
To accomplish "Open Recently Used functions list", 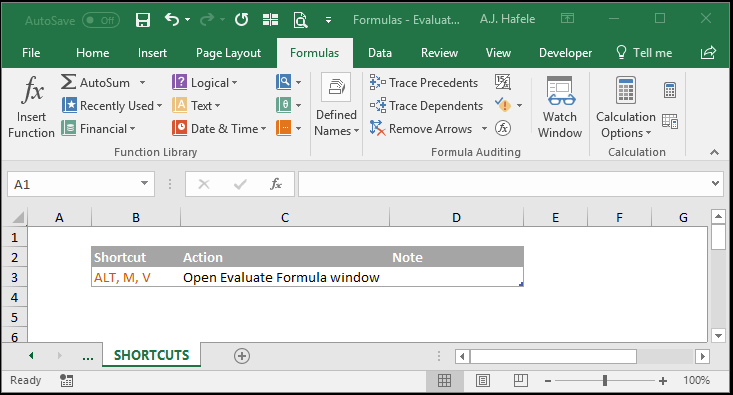I will (112, 105).
